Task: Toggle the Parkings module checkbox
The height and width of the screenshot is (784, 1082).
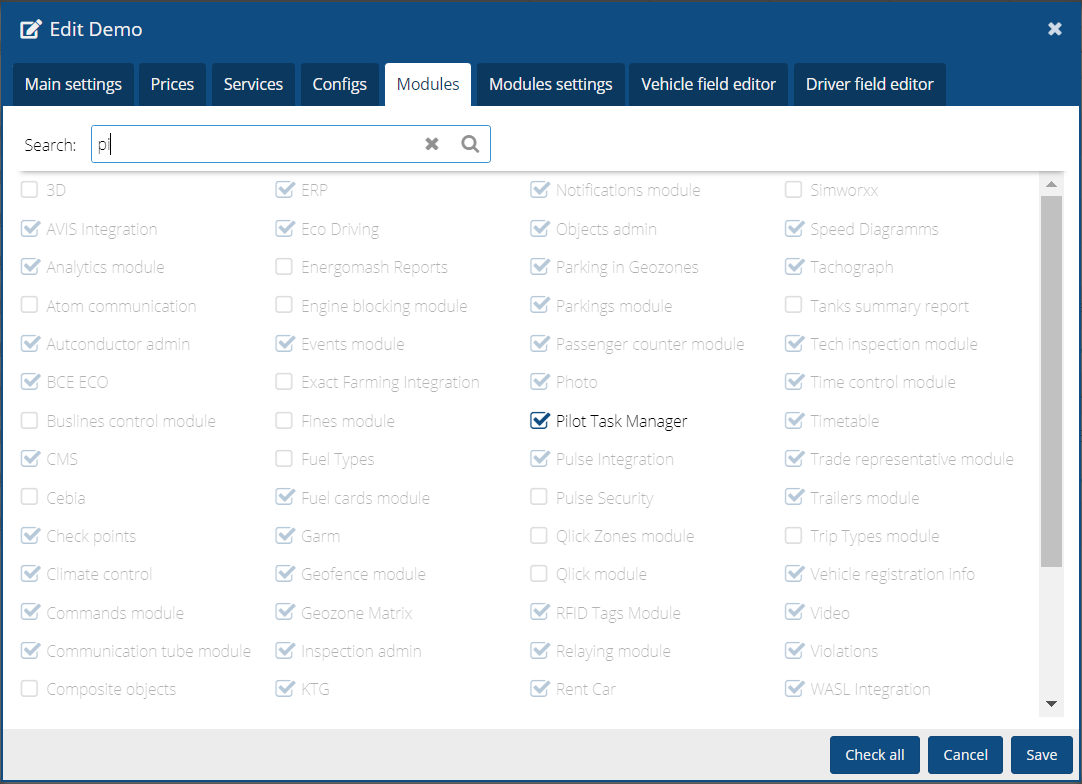Action: pos(539,306)
